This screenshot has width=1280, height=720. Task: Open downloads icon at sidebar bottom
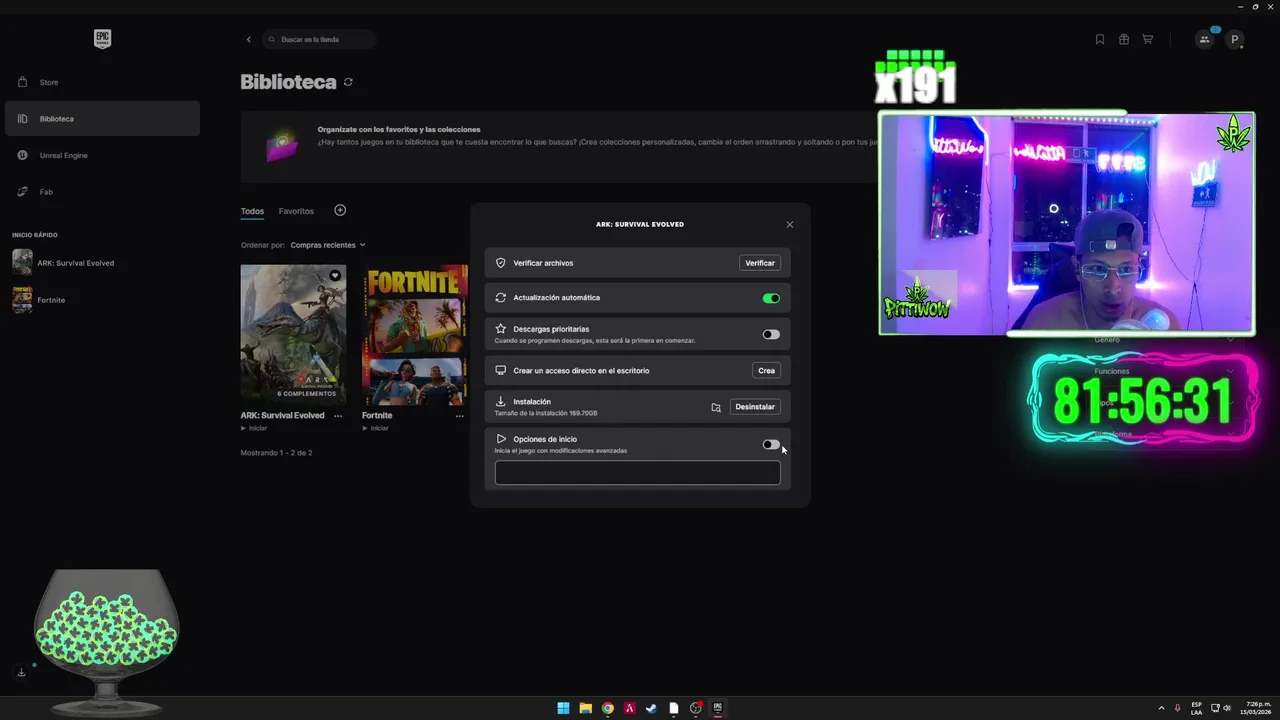point(21,672)
